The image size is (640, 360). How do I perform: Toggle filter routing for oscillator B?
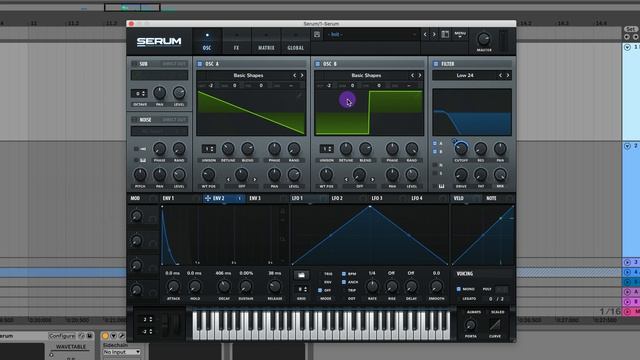(x=435, y=152)
